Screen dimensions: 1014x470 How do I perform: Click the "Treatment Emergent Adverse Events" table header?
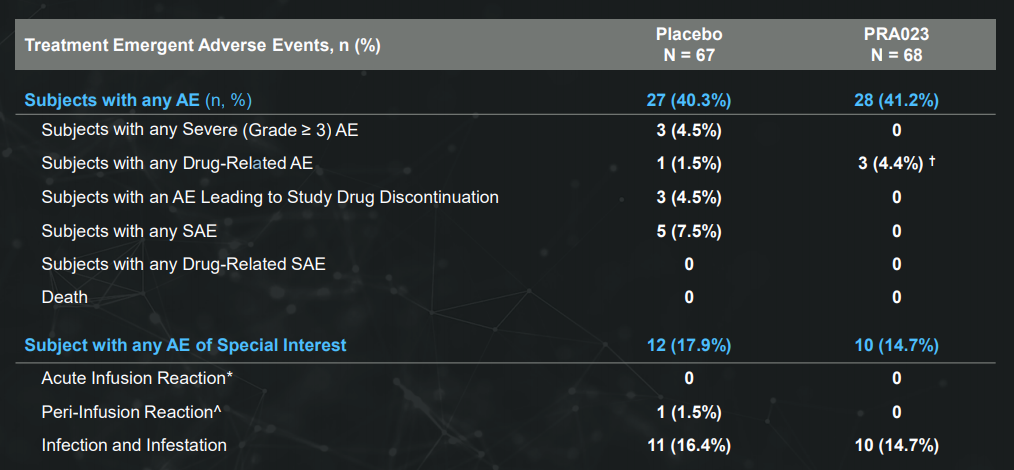(x=202, y=45)
